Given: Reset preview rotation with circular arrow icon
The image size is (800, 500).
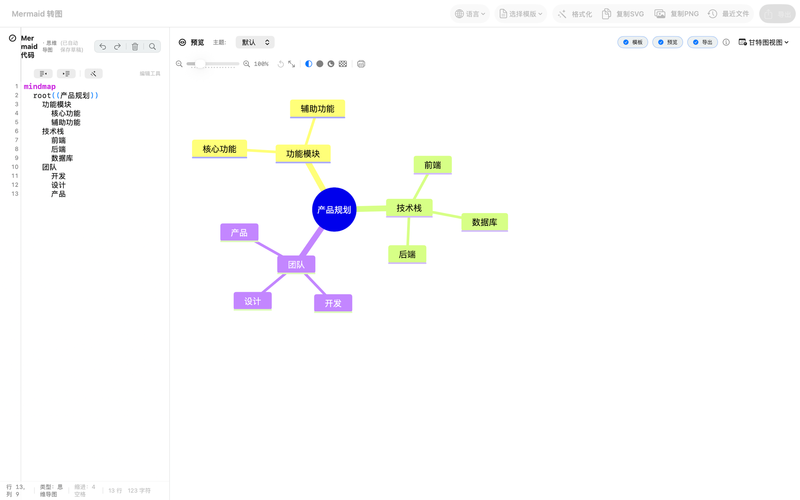Looking at the screenshot, I should coord(281,64).
